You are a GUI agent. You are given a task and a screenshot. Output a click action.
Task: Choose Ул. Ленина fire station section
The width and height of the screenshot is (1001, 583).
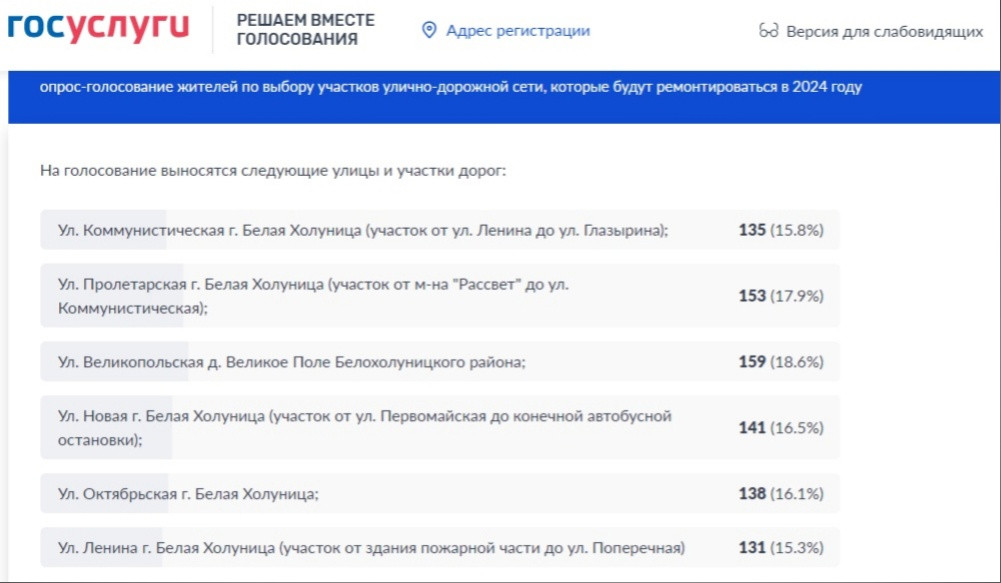click(x=371, y=548)
